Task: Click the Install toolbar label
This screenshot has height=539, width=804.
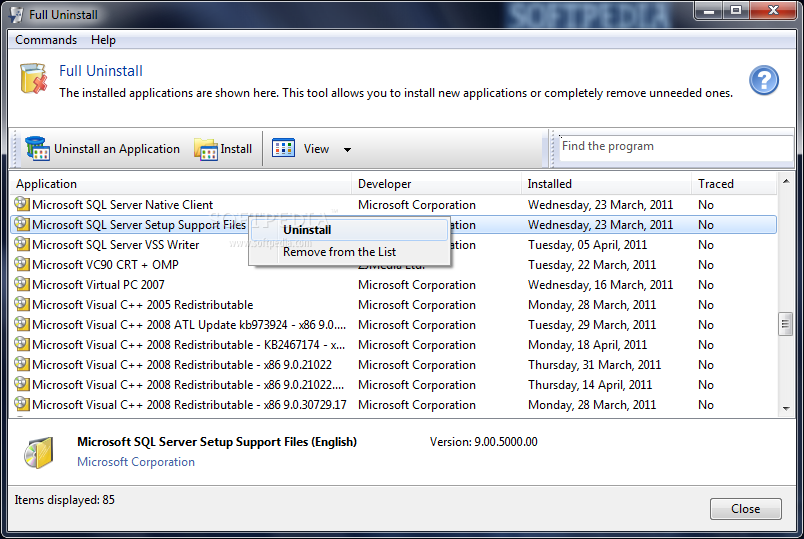Action: pos(236,149)
